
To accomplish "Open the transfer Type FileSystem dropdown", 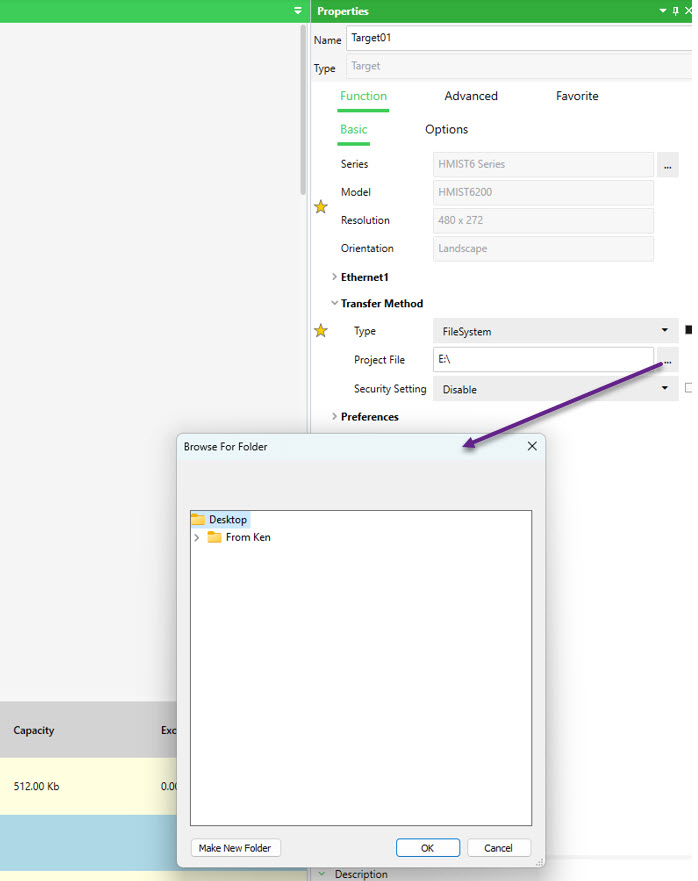I will [x=555, y=331].
